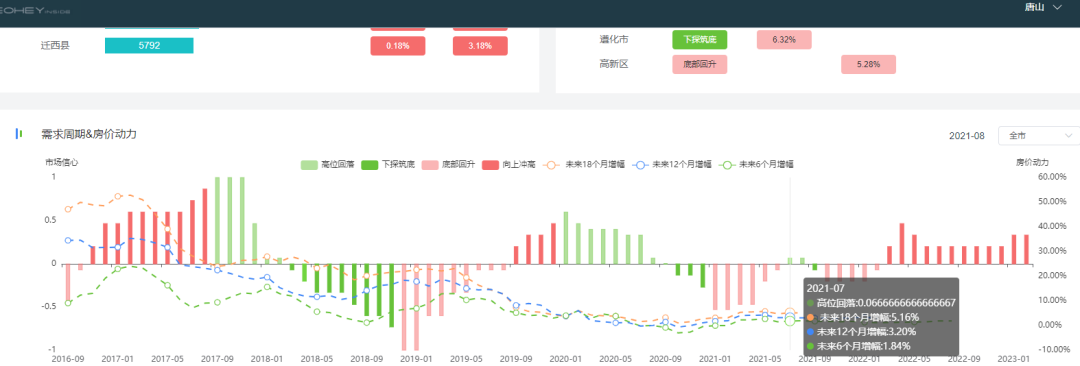Click the 2021-08 date label
This screenshot has height=366, width=1080.
pos(966,136)
